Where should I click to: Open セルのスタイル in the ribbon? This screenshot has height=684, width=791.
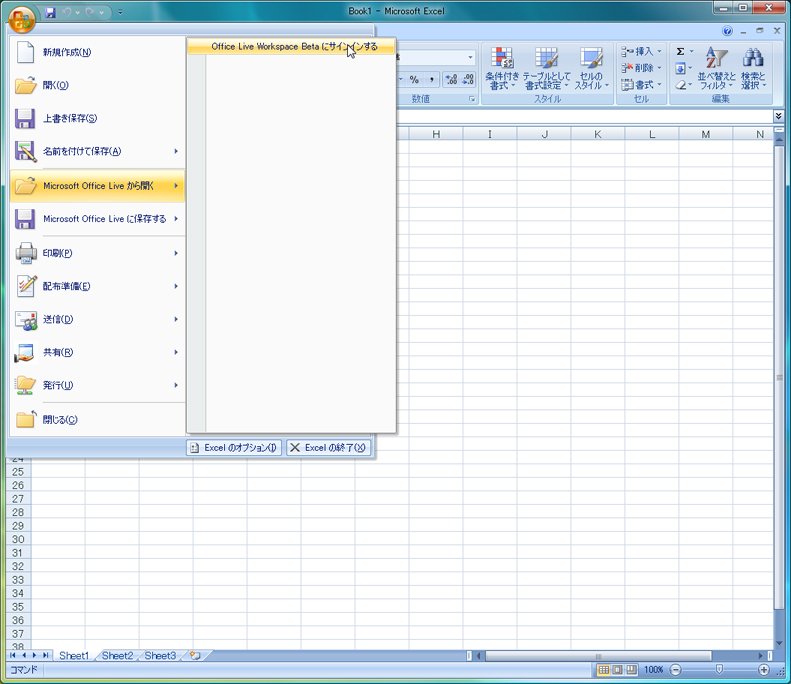click(591, 68)
